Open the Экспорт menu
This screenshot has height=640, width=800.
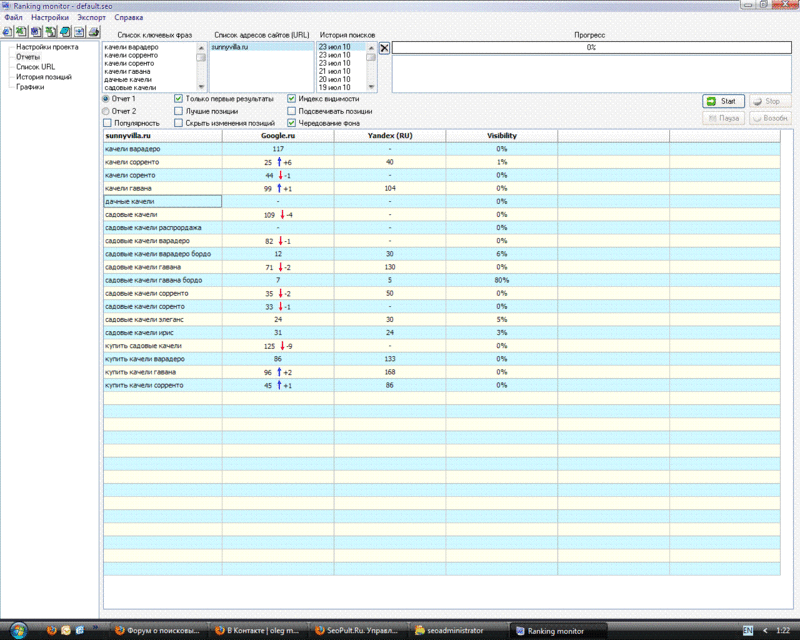click(x=90, y=18)
